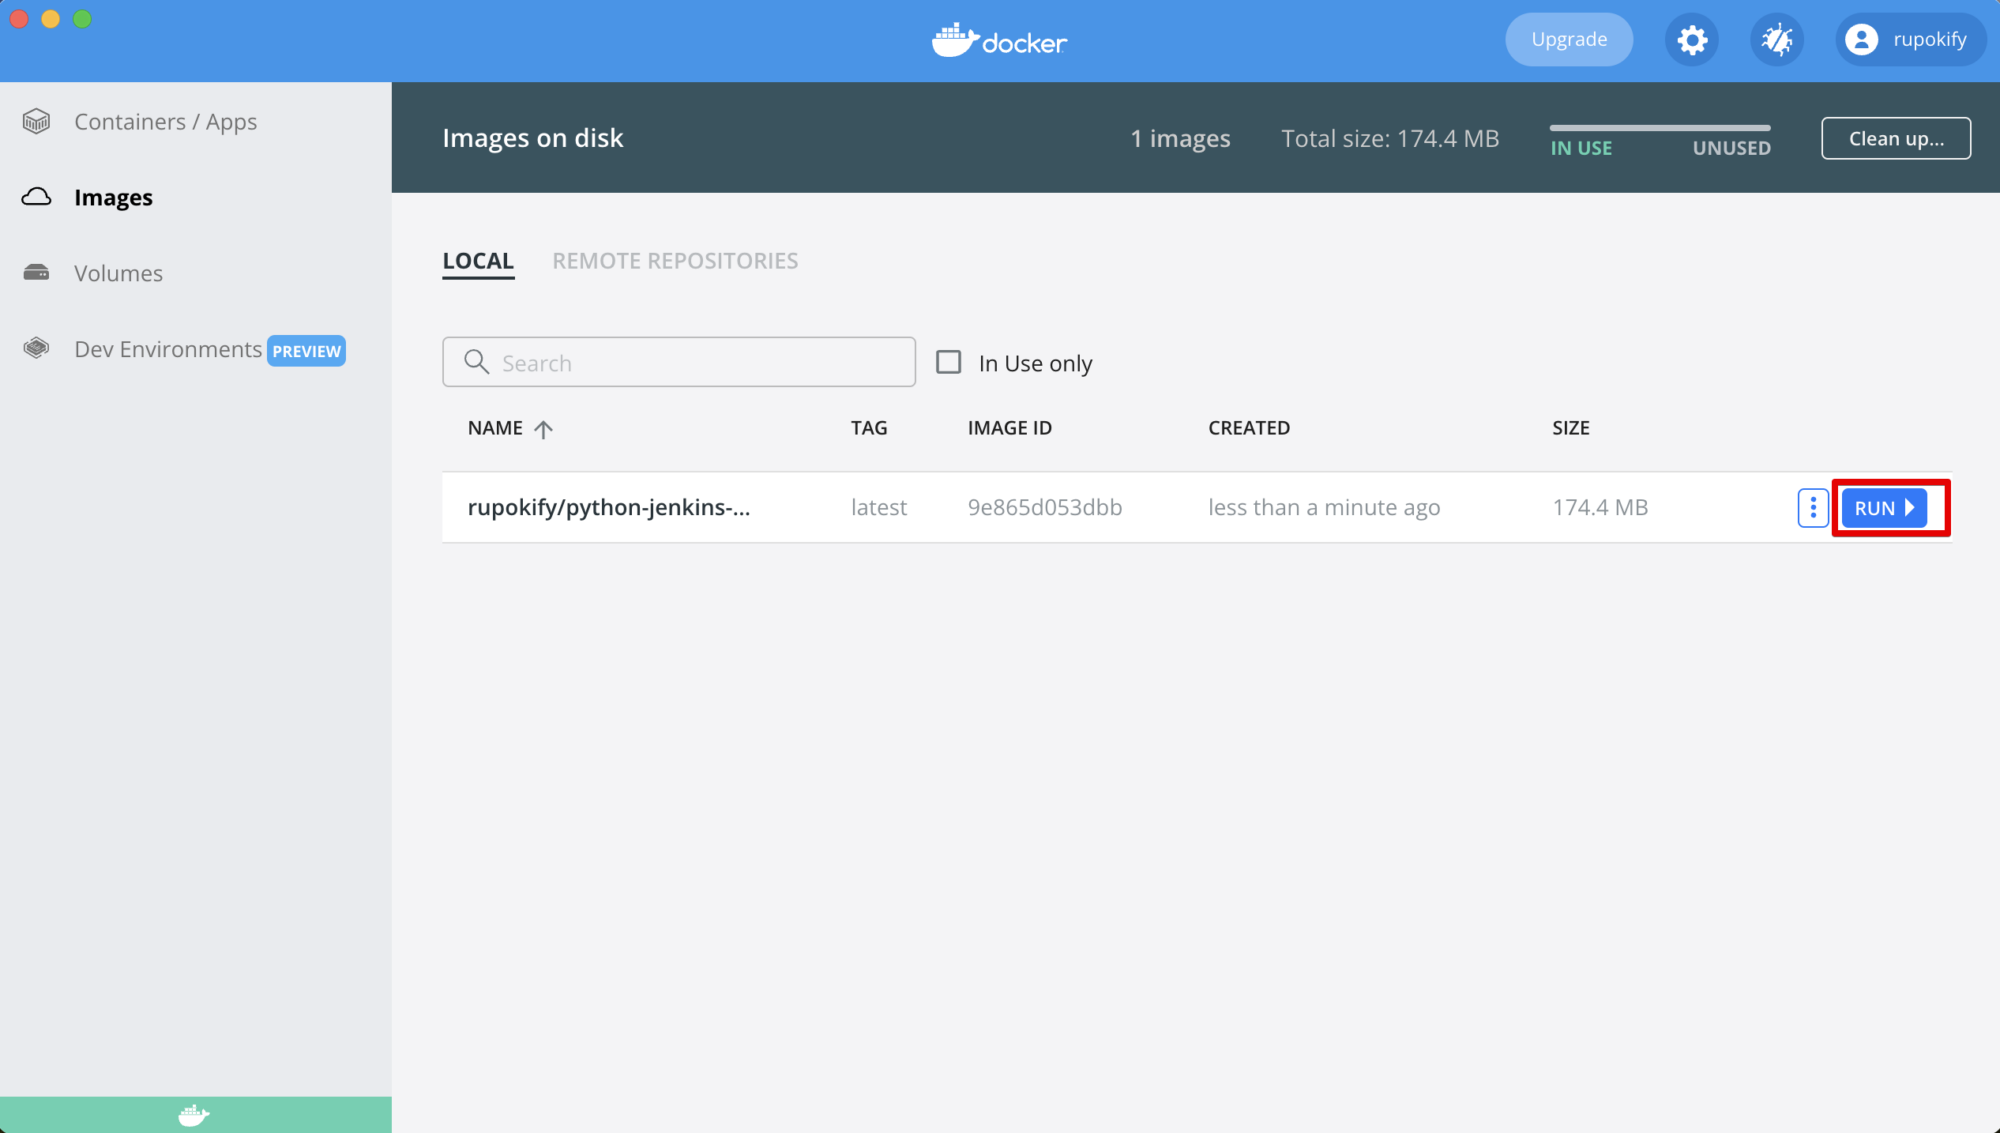The width and height of the screenshot is (2000, 1133).
Task: Click the user avatar icon for rupokify
Action: coord(1861,40)
